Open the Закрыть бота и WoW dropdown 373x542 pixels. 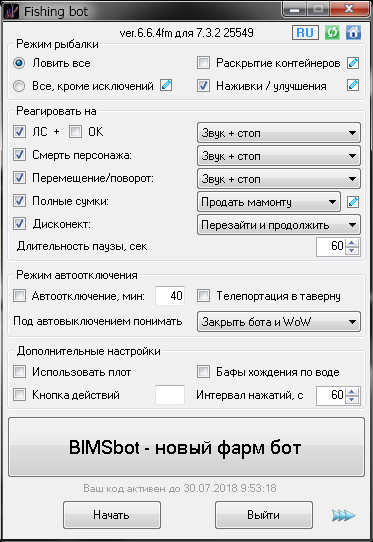[x=279, y=322]
